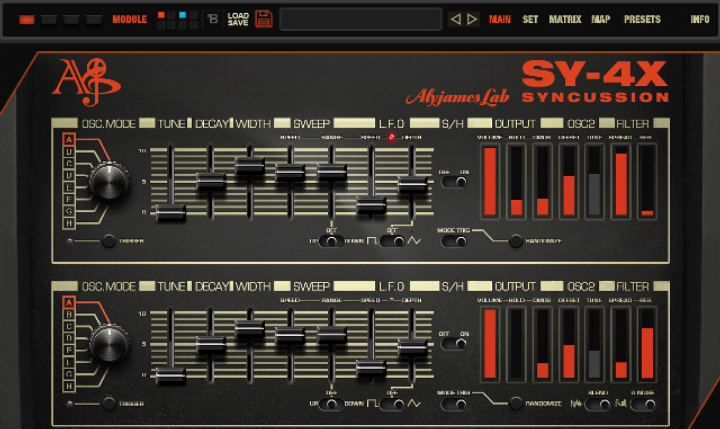Click upper module osc mode rotary knob
This screenshot has width=720, height=429.
pyautogui.click(x=109, y=182)
